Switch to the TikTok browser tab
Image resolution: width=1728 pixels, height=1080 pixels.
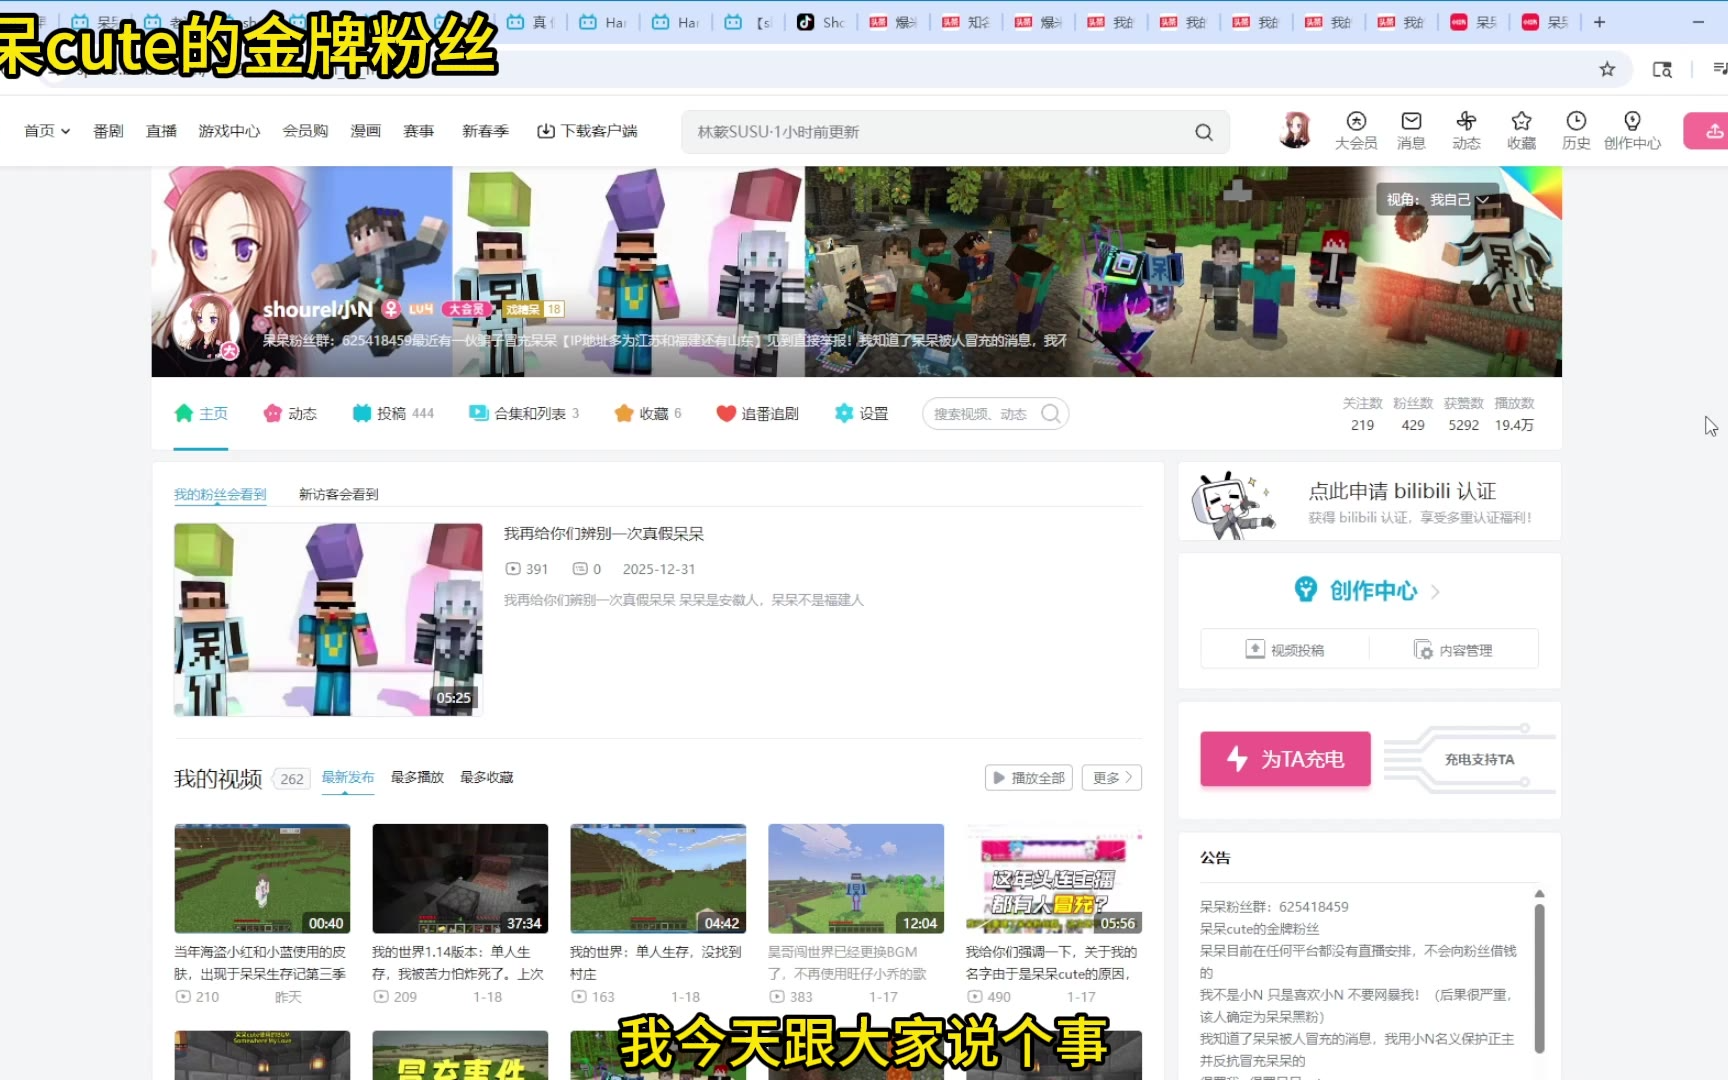point(820,22)
